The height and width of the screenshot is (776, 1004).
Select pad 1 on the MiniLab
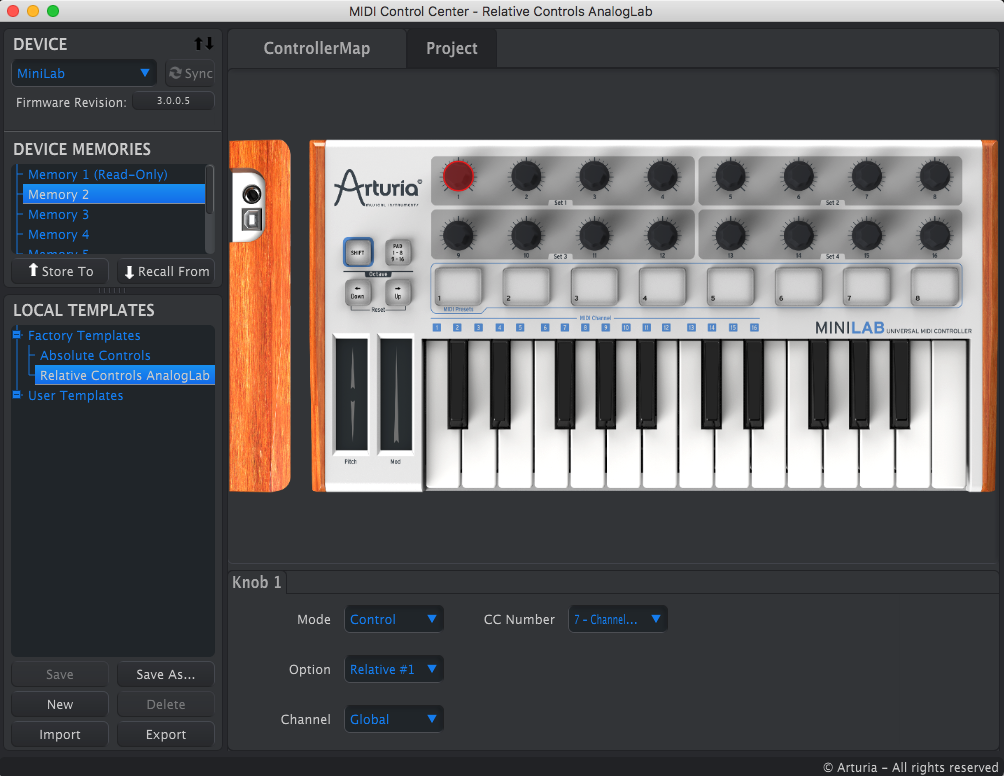[x=458, y=286]
